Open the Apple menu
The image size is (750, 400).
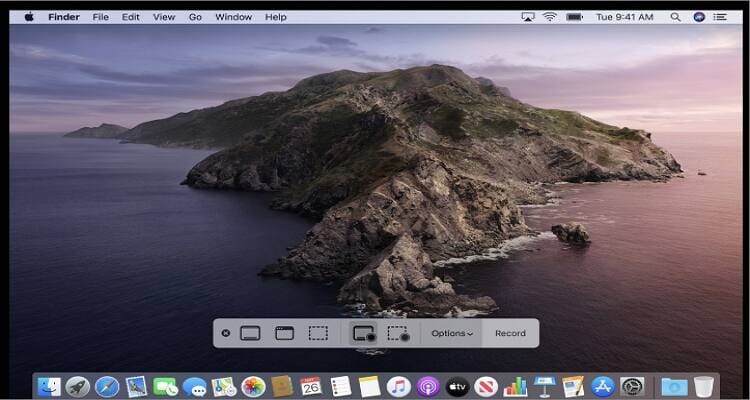(x=29, y=17)
